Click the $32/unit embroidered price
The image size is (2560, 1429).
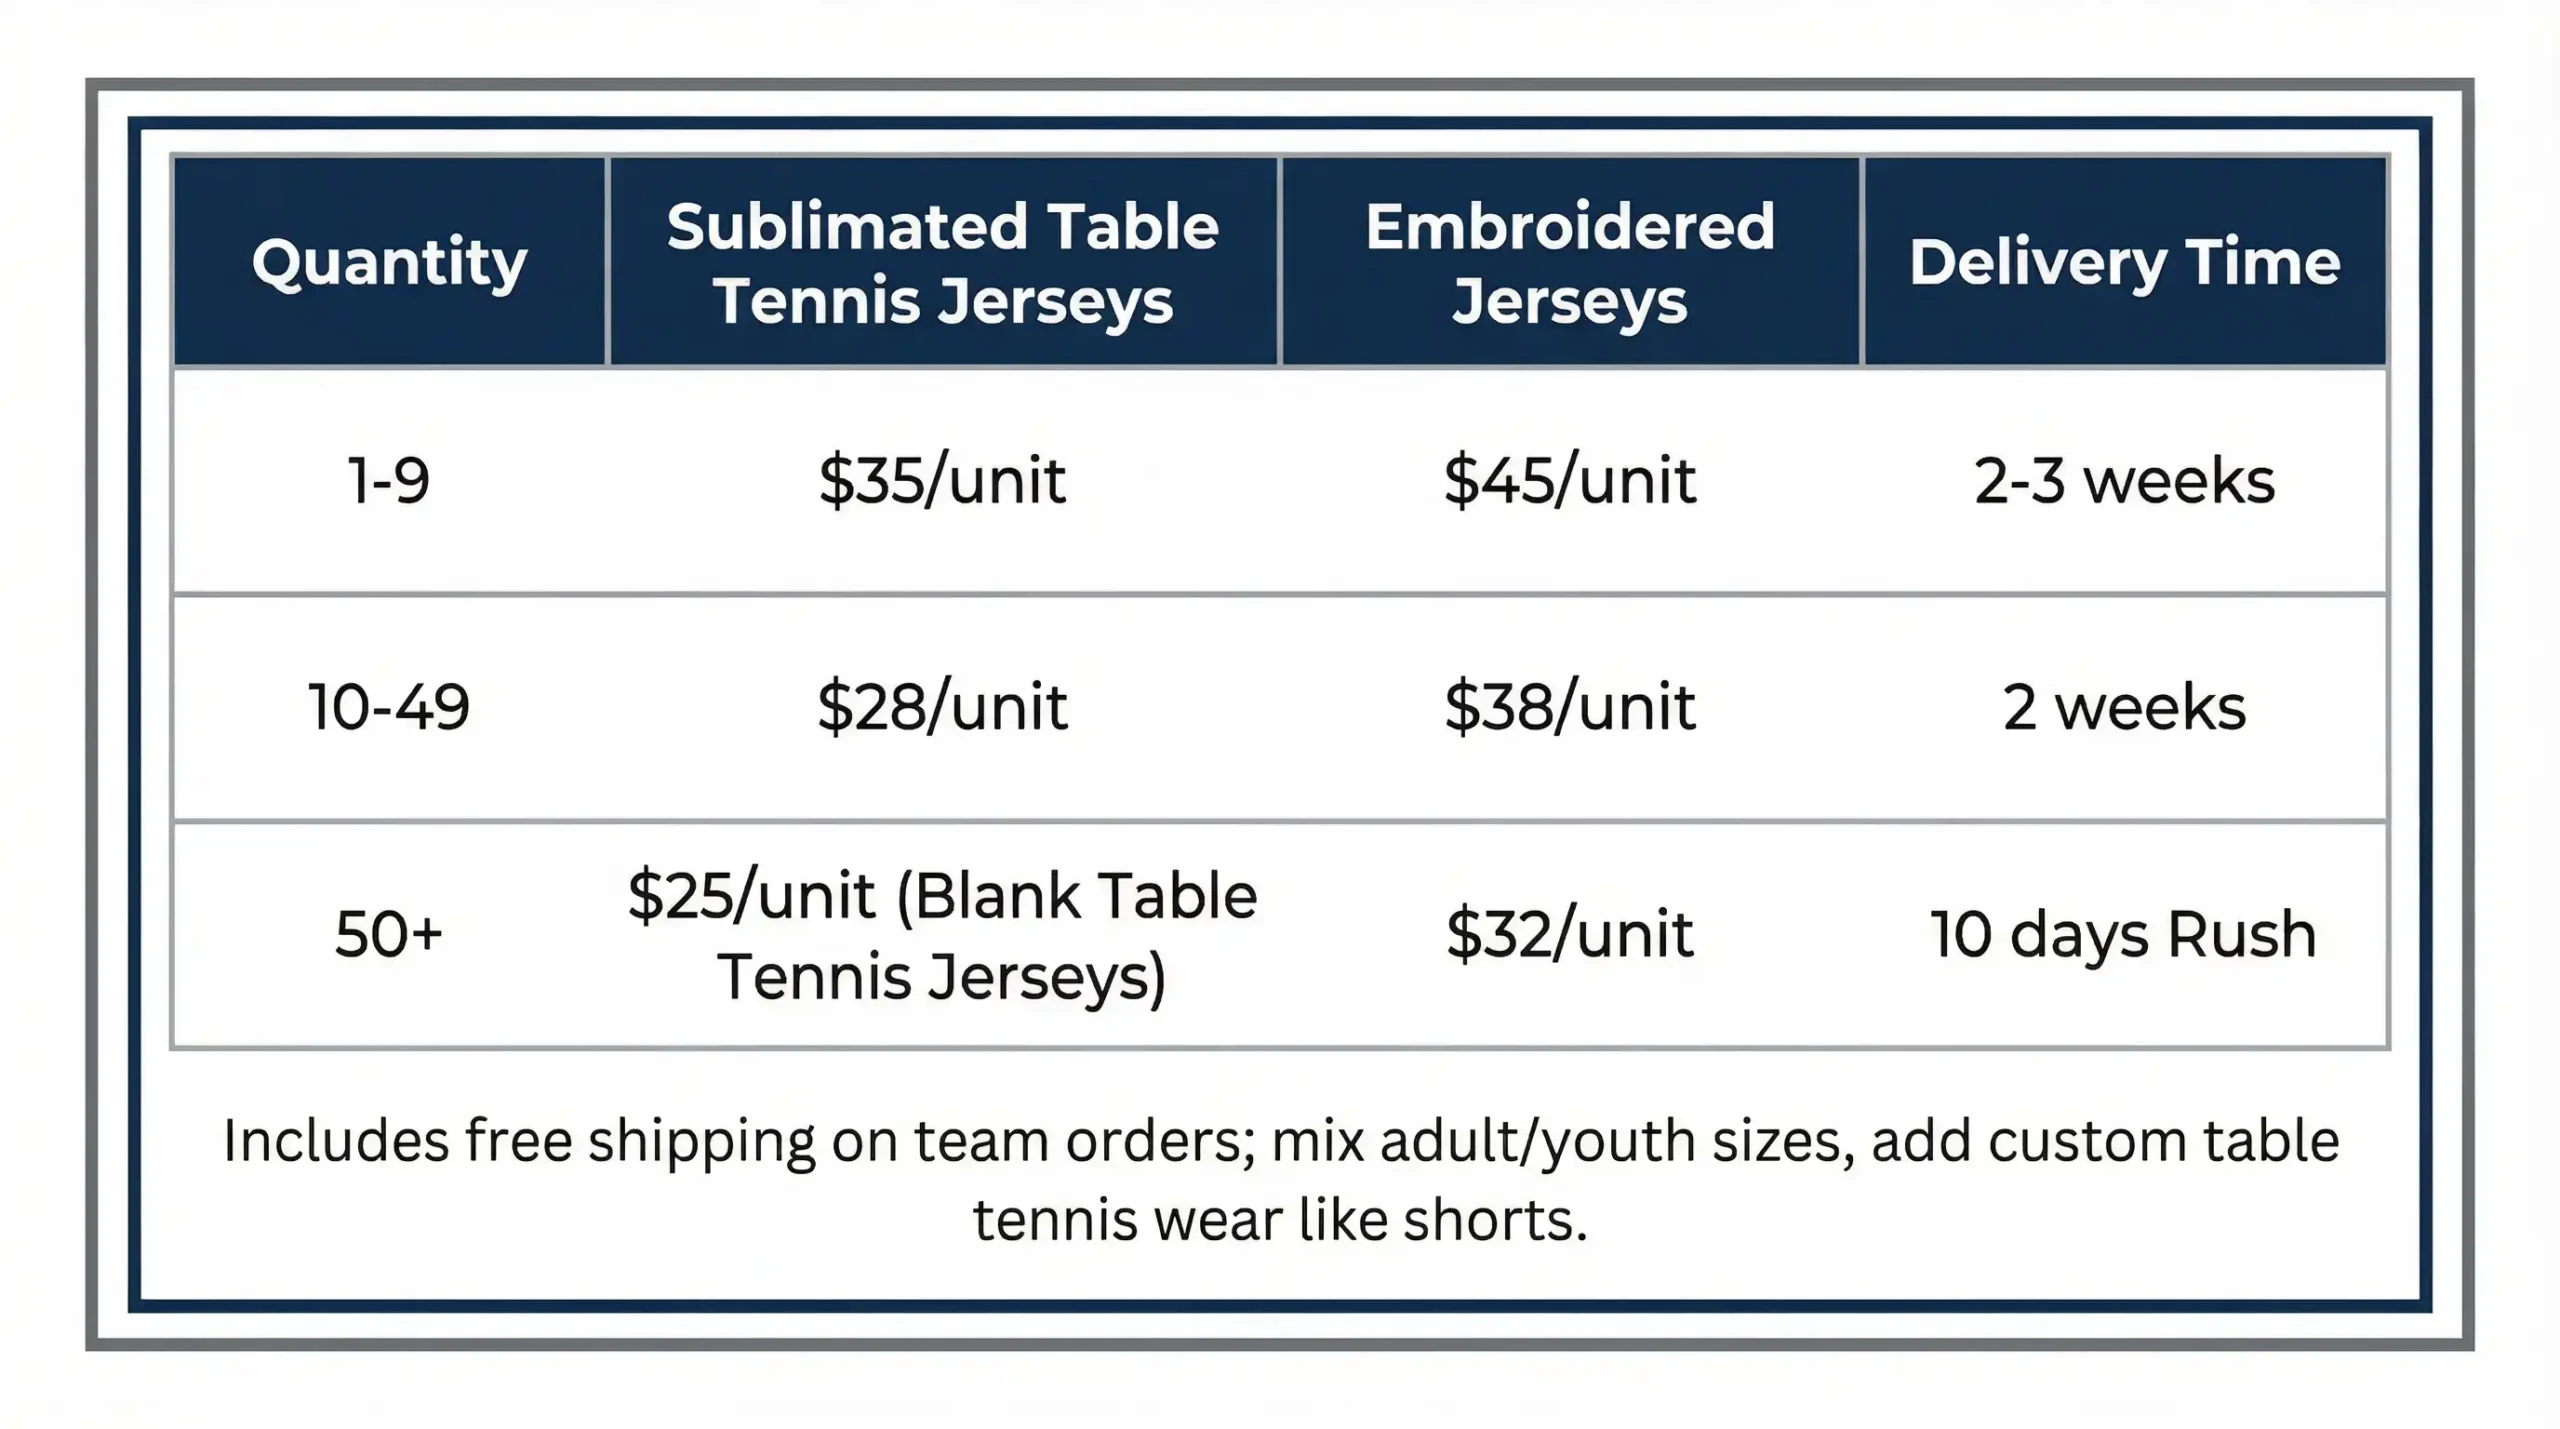[x=1570, y=934]
